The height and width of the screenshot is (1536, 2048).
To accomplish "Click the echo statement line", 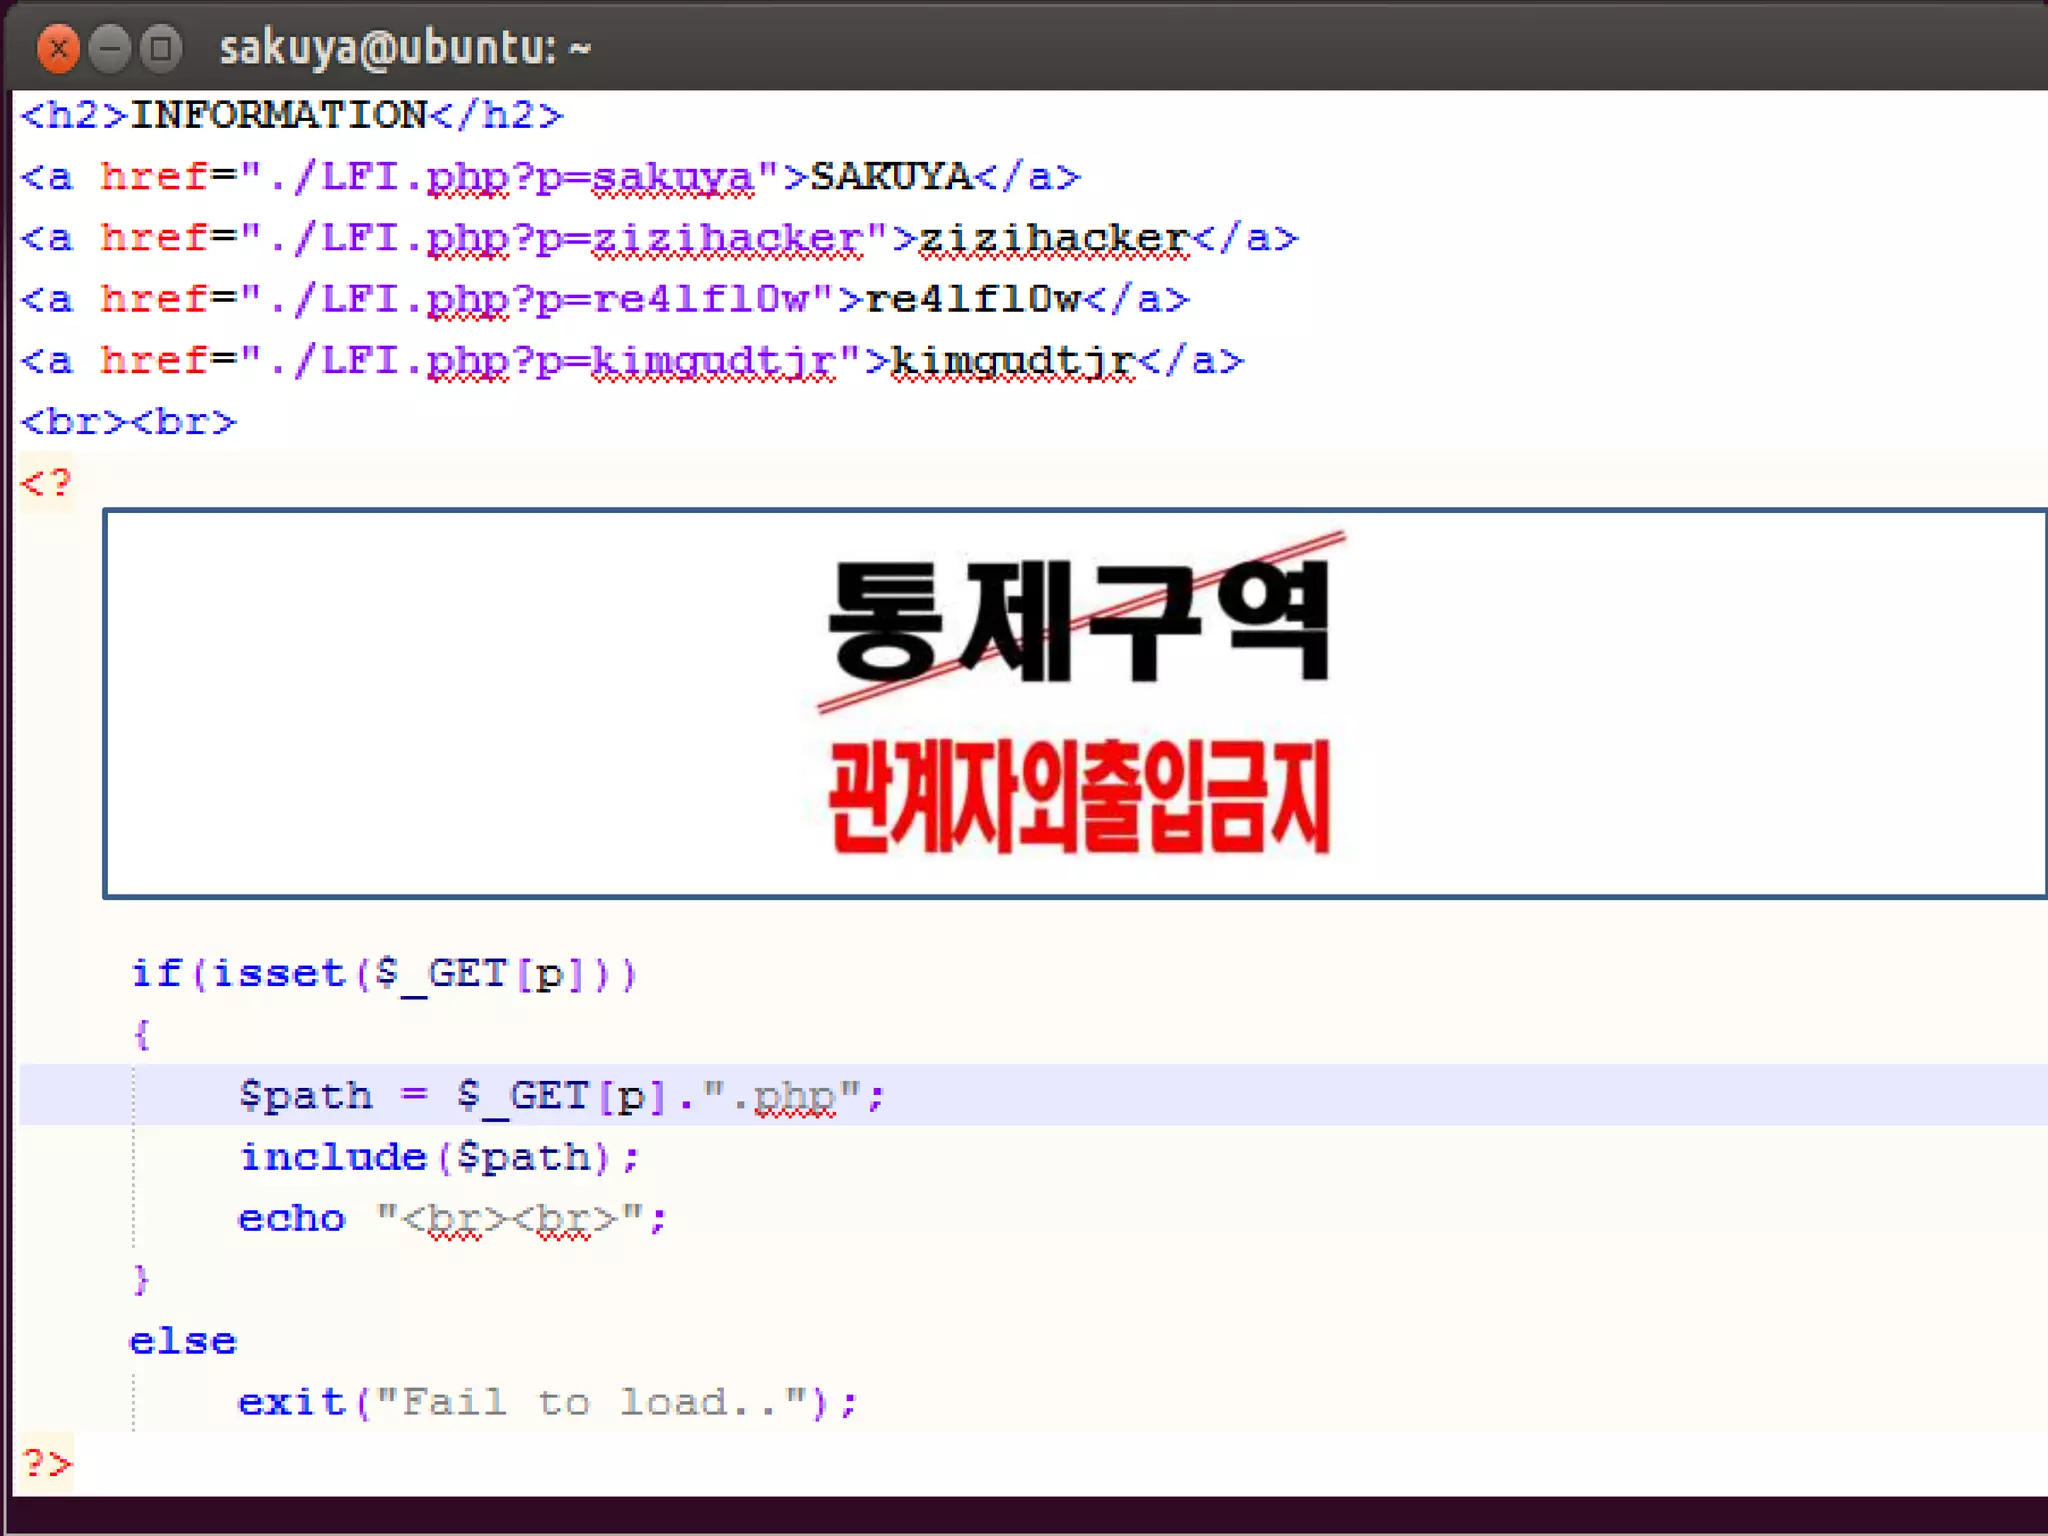I will point(450,1219).
